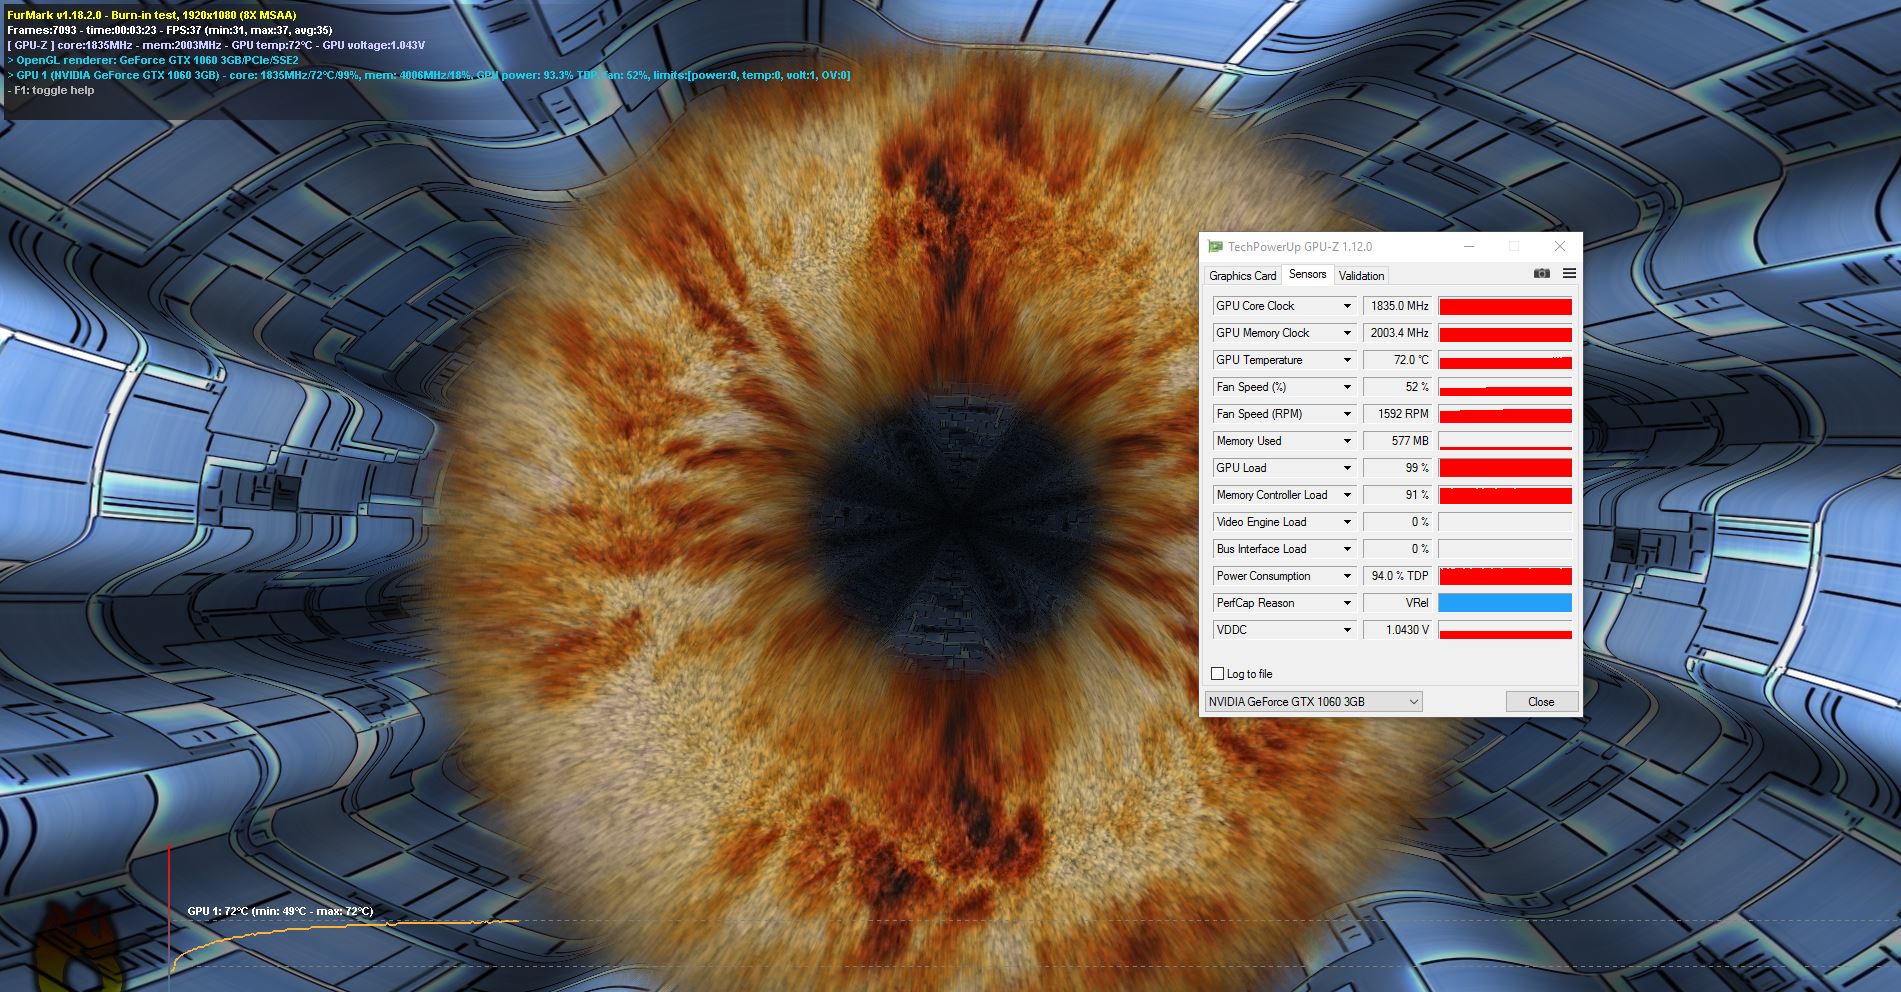Click the 72.0 °C temperature value
Screen dimensions: 1901x992
1398,360
